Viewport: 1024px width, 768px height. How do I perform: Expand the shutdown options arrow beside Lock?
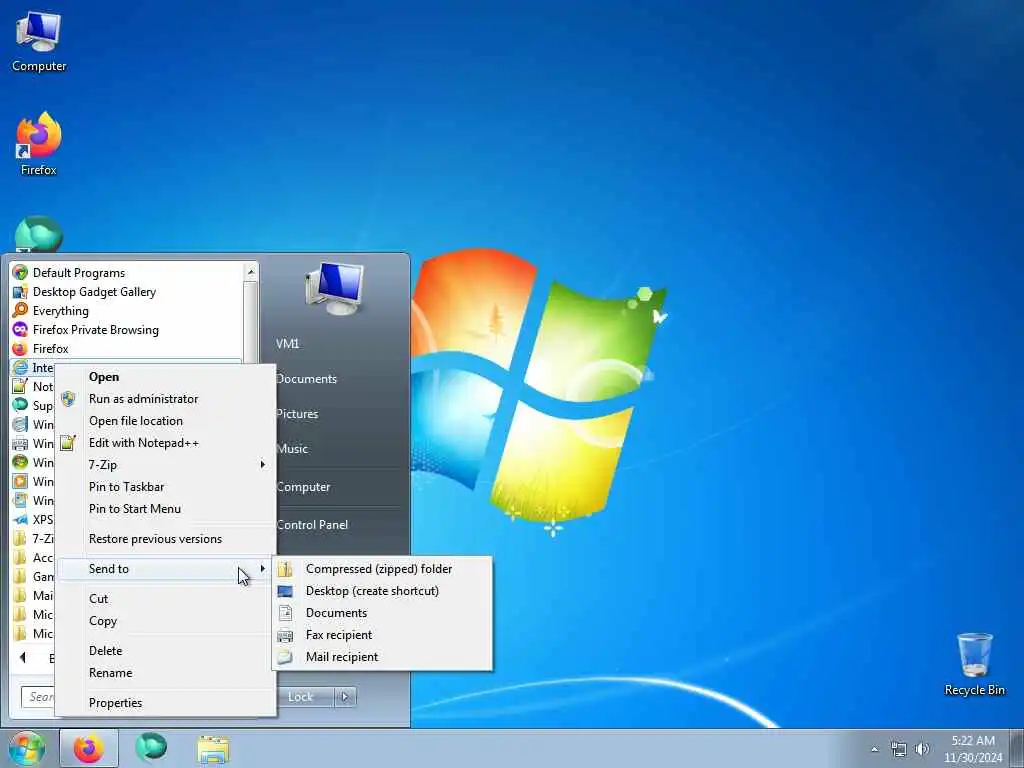click(345, 697)
